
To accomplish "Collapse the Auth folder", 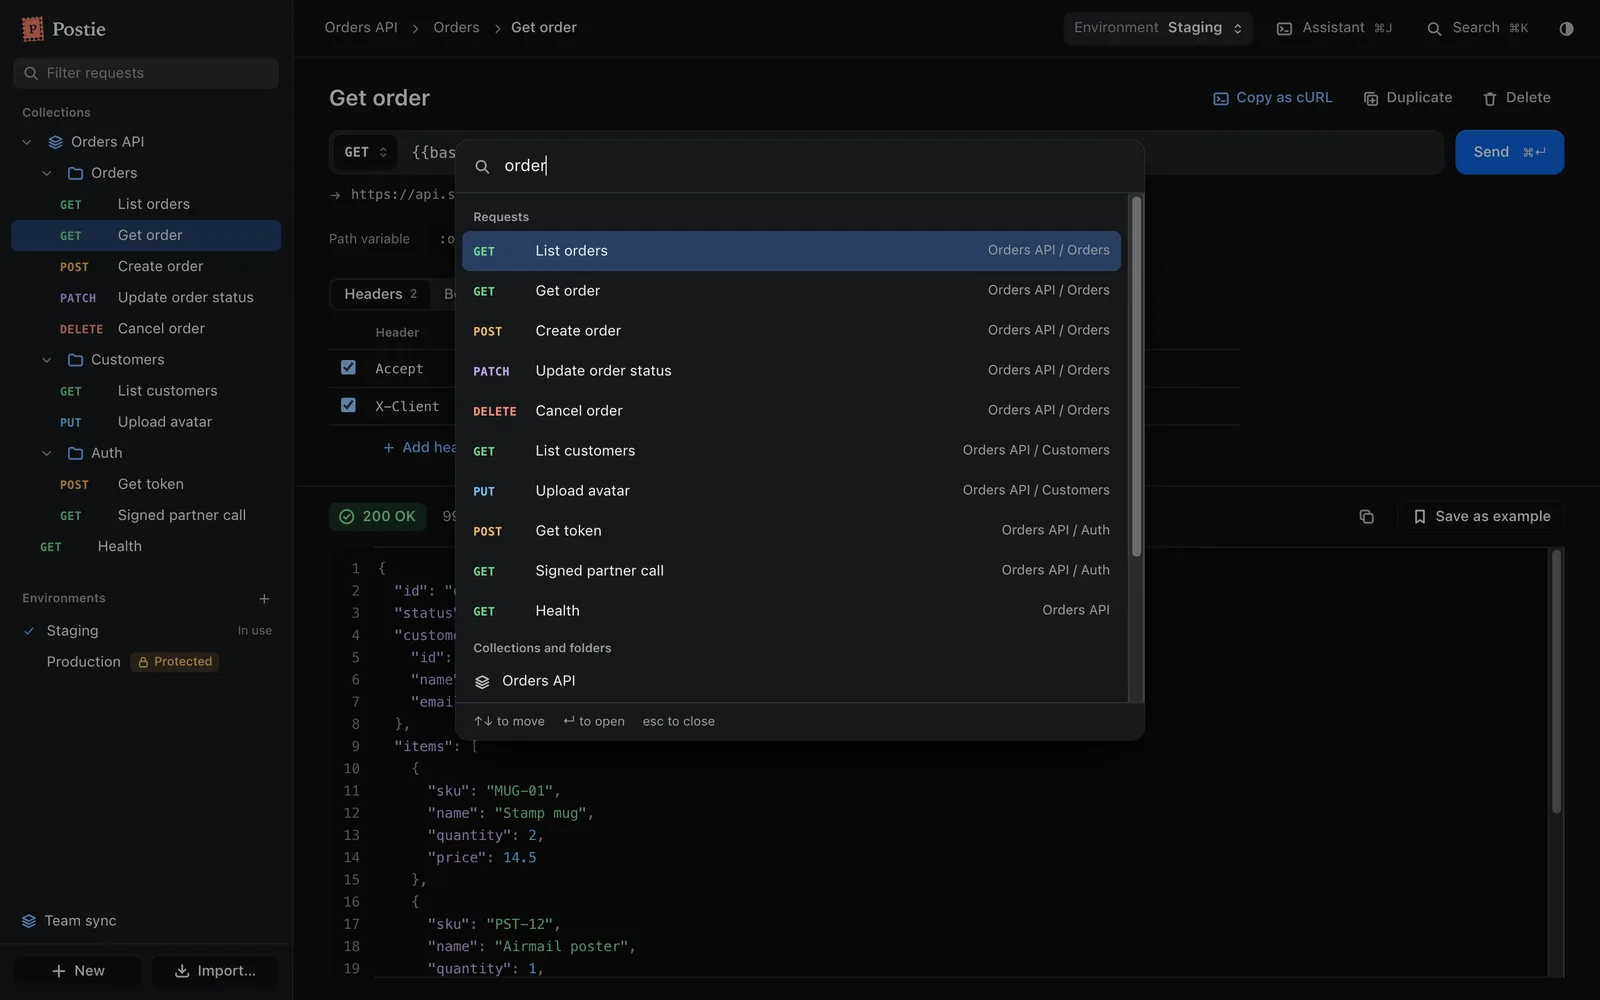I will 46,453.
